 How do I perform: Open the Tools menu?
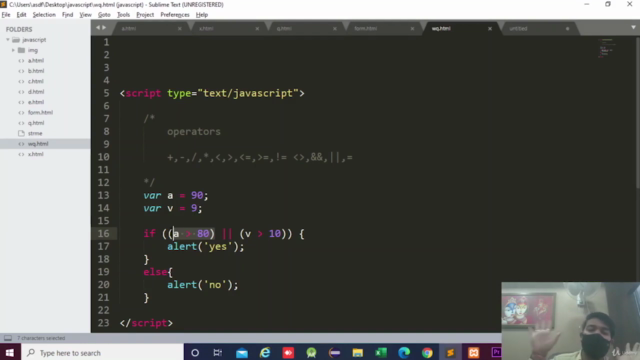123,15
